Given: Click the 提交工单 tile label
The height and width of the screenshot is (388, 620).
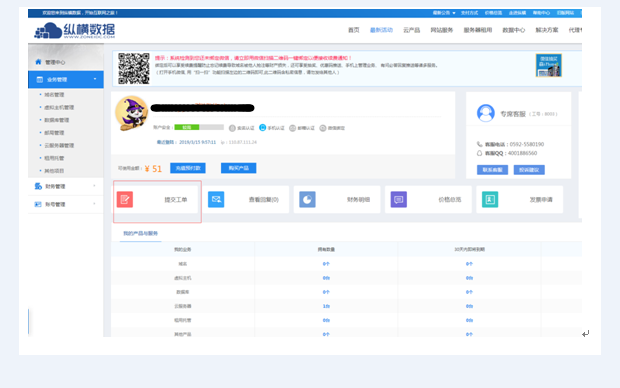Looking at the screenshot, I should (176, 199).
